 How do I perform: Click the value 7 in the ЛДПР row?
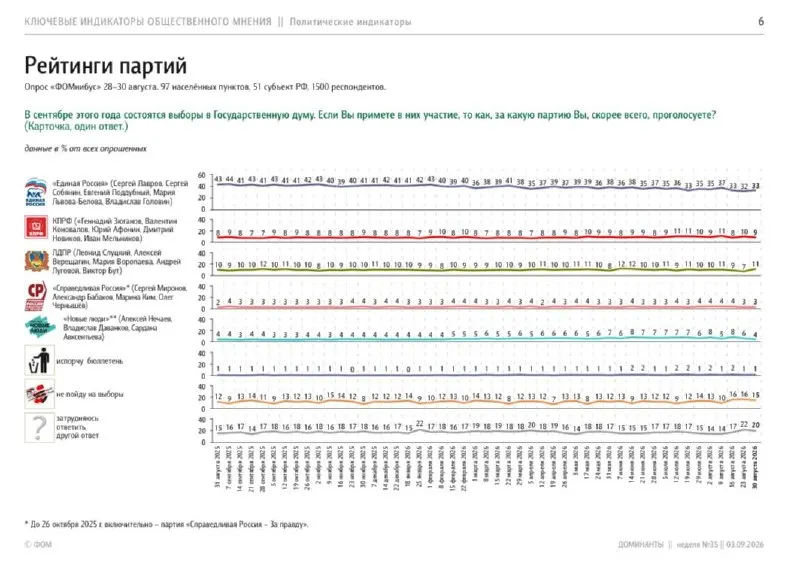coord(744,267)
